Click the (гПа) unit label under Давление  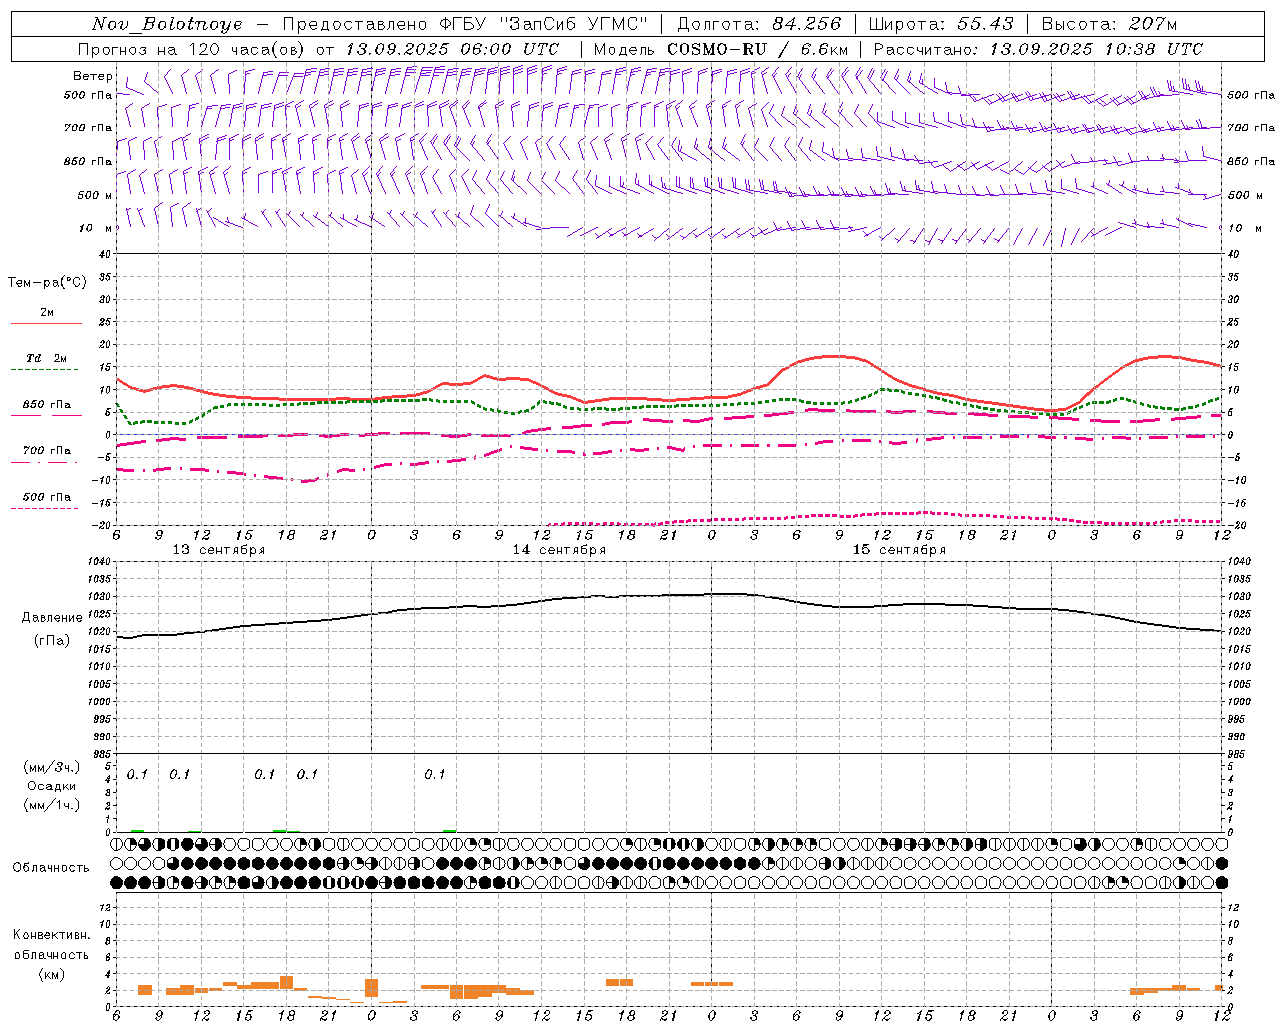[51, 641]
